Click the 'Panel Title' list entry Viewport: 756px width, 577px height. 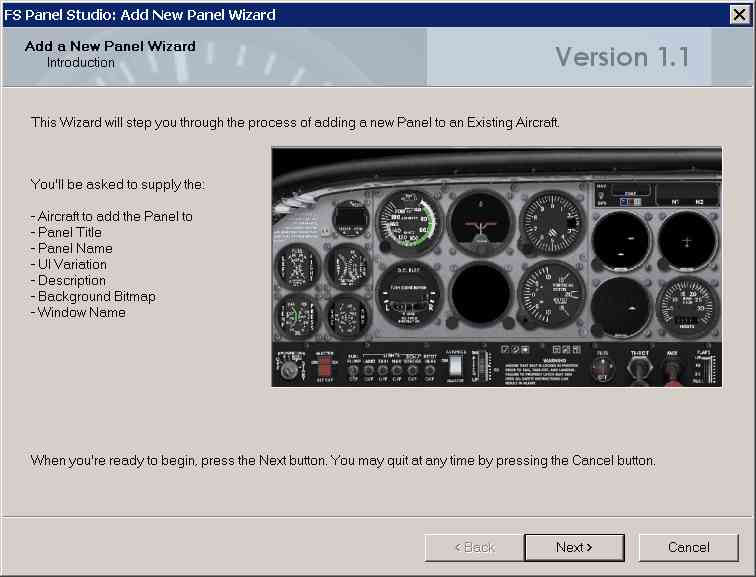(69, 232)
